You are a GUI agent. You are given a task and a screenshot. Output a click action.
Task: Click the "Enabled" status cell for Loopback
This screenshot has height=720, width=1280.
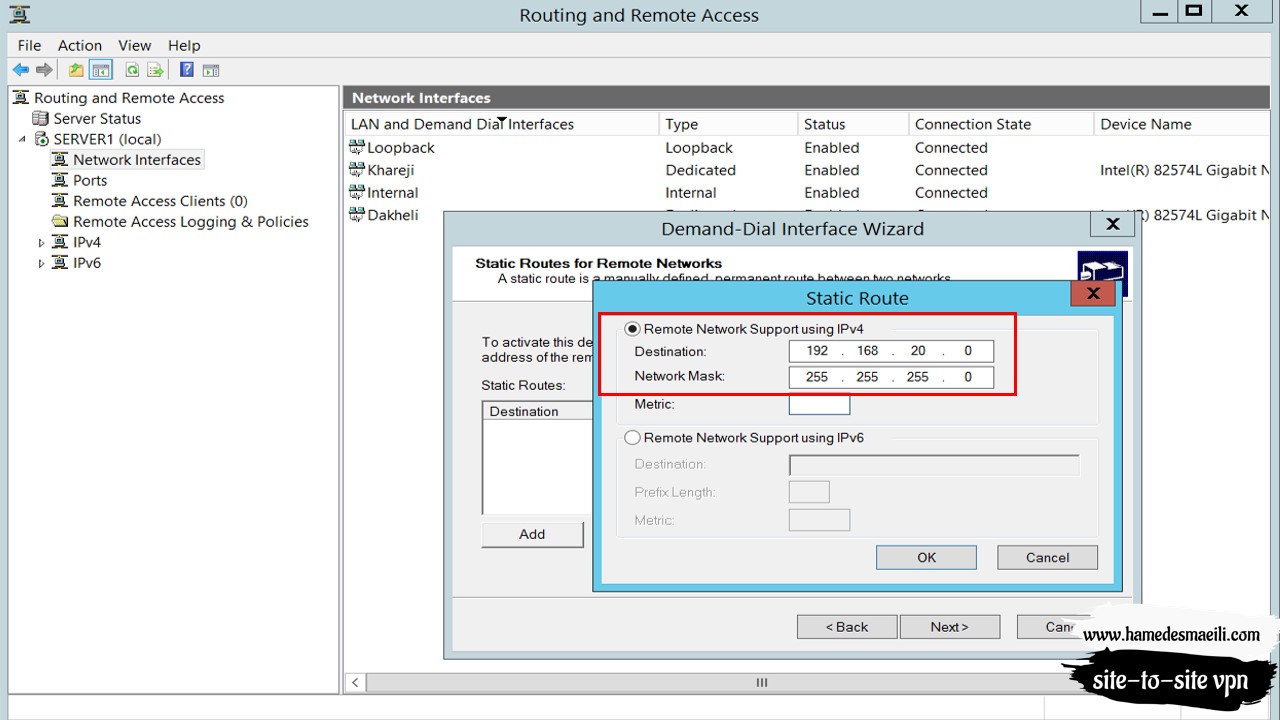coord(832,148)
